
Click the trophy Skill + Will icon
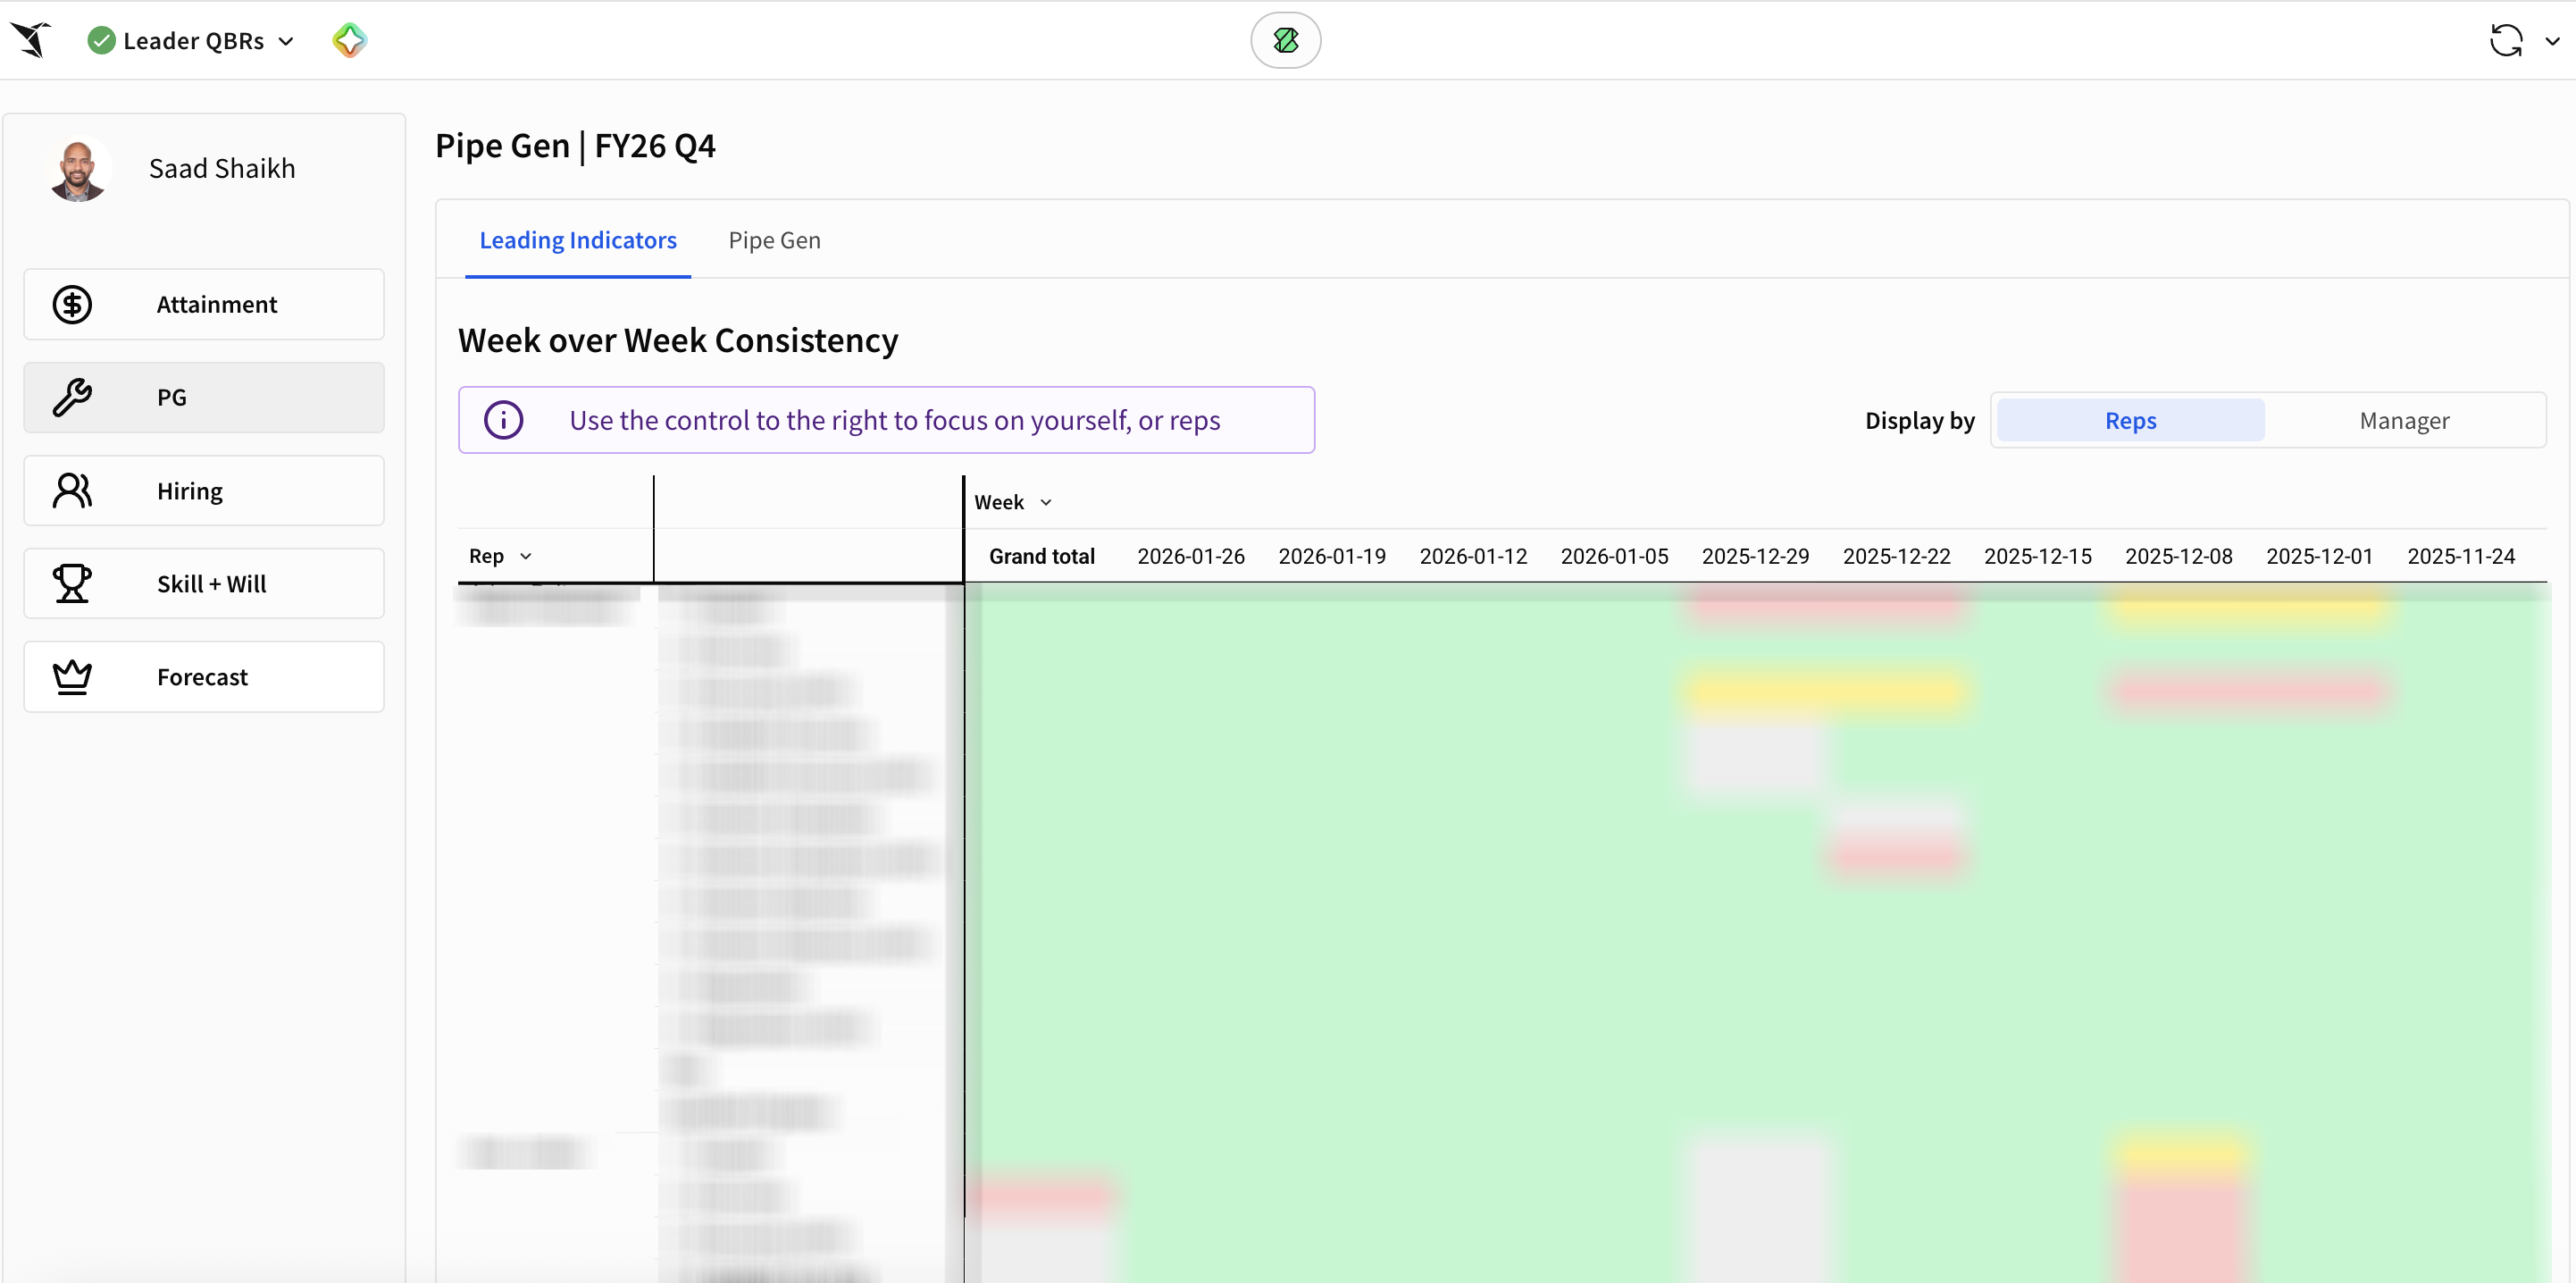pyautogui.click(x=72, y=583)
